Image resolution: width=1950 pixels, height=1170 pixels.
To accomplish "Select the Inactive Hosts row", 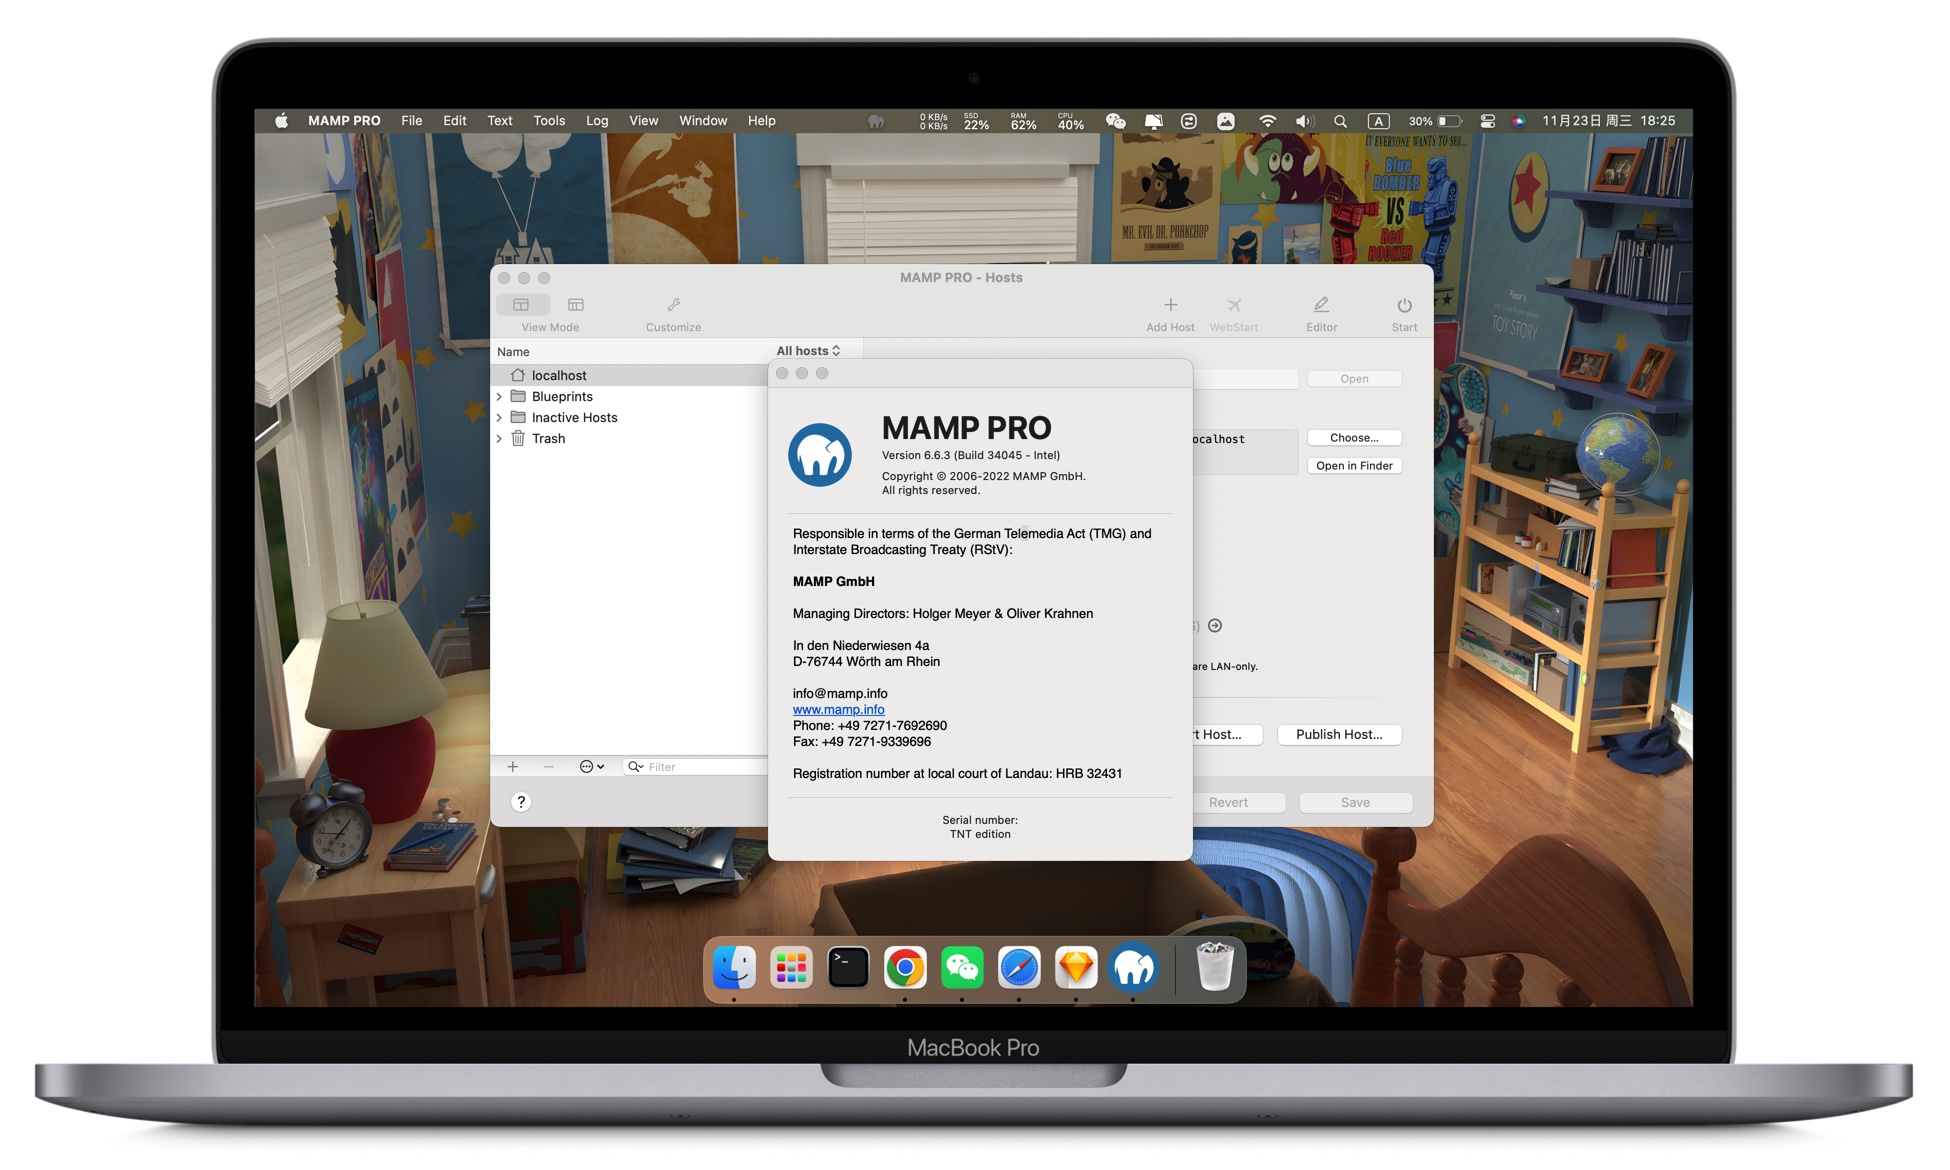I will coord(630,417).
